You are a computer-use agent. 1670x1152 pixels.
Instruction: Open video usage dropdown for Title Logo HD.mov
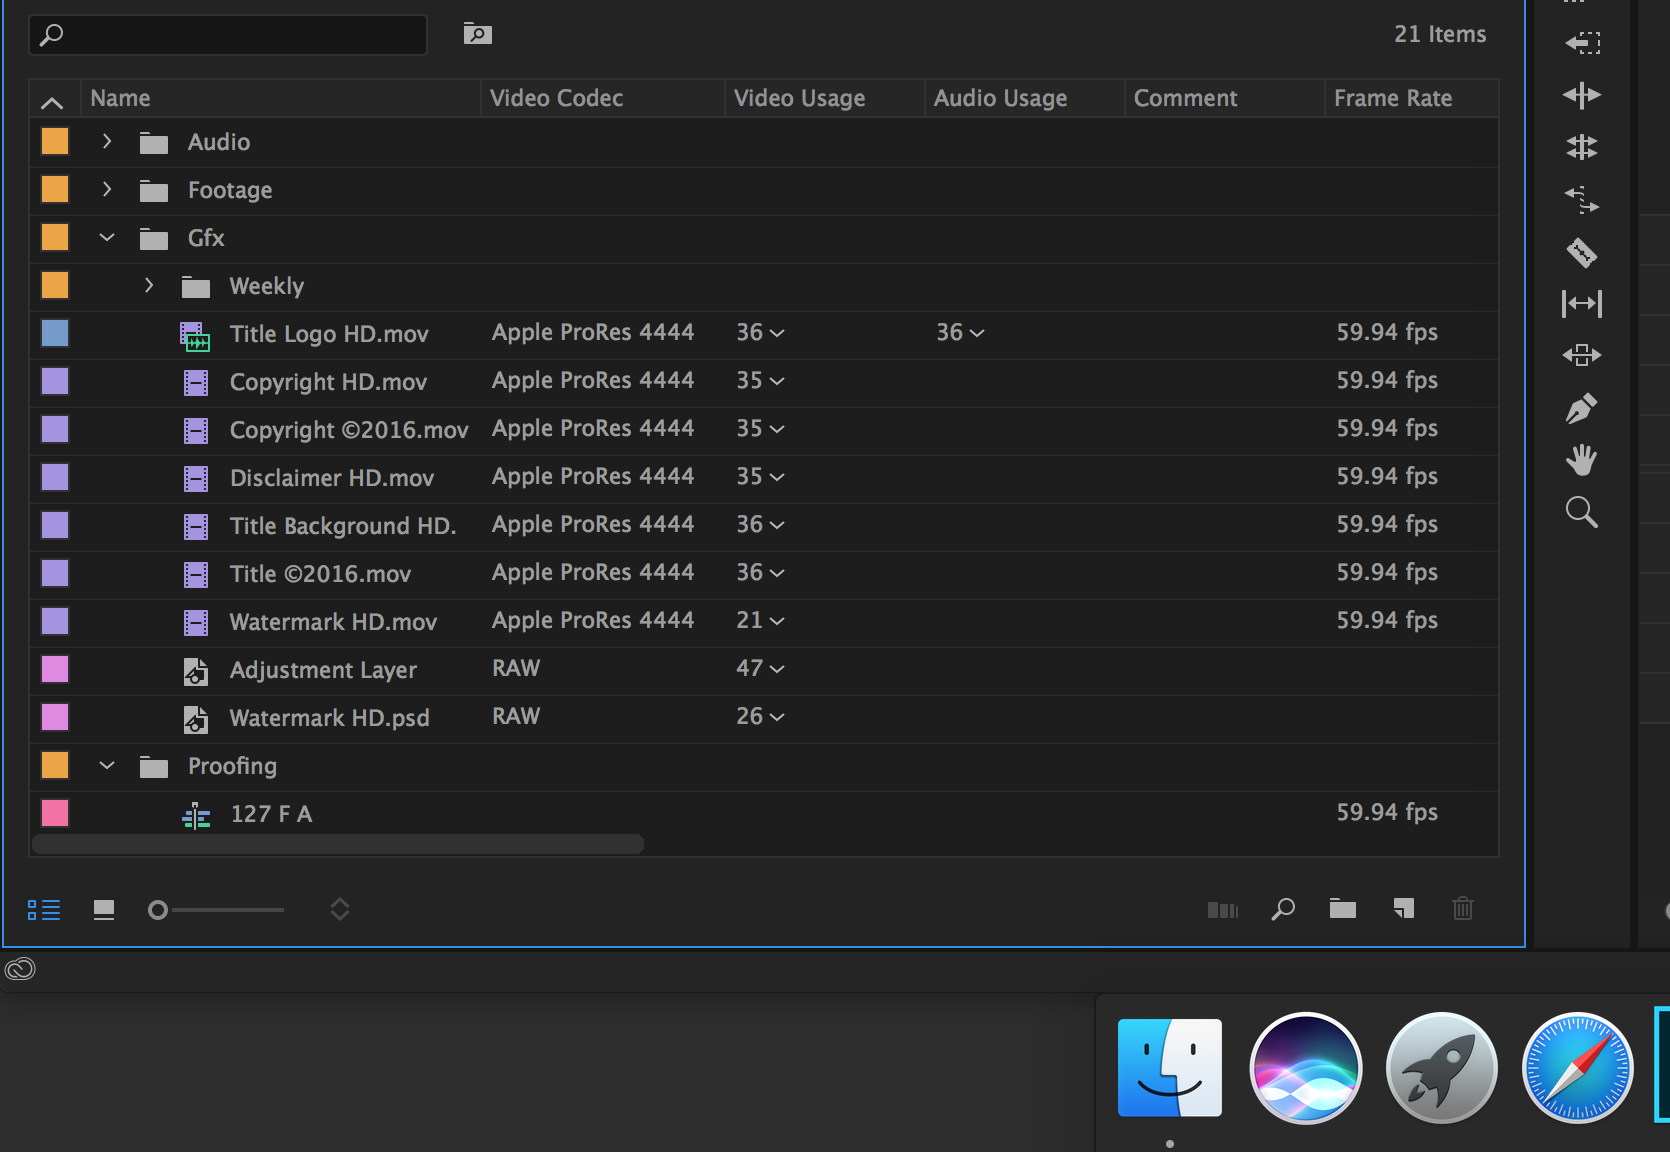777,333
